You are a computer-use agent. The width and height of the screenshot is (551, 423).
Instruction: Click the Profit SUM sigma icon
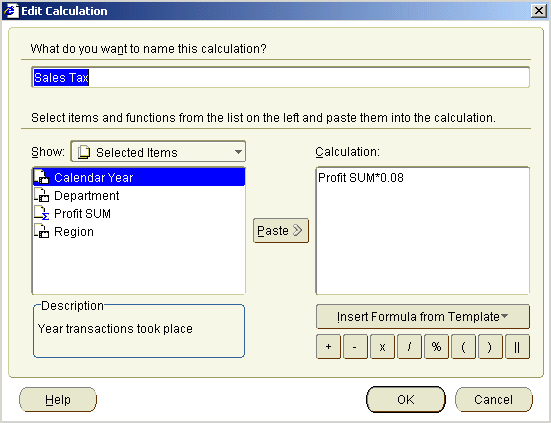pos(41,213)
